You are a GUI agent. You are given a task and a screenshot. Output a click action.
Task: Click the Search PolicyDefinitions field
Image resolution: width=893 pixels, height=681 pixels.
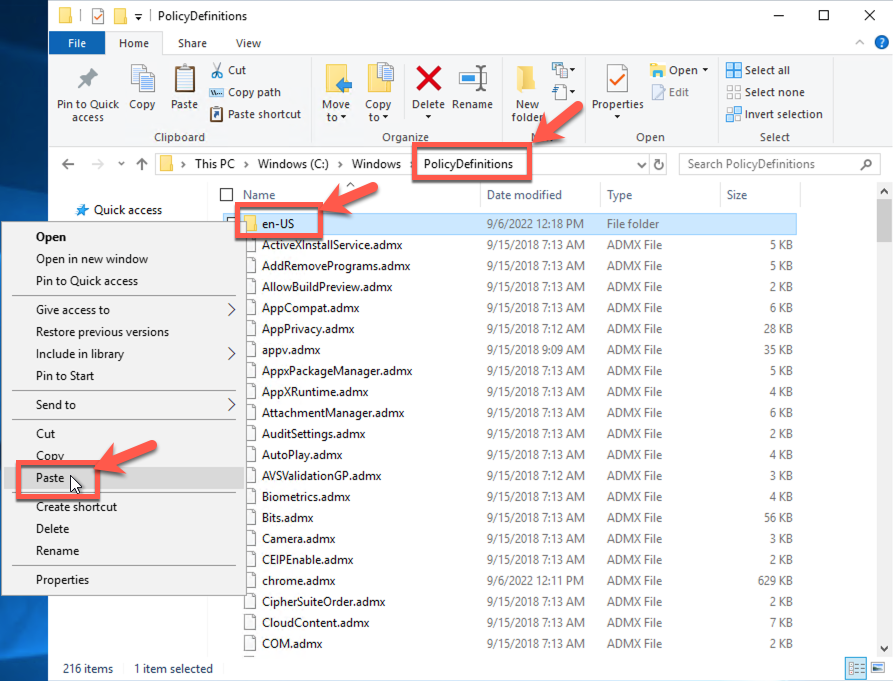tap(770, 164)
